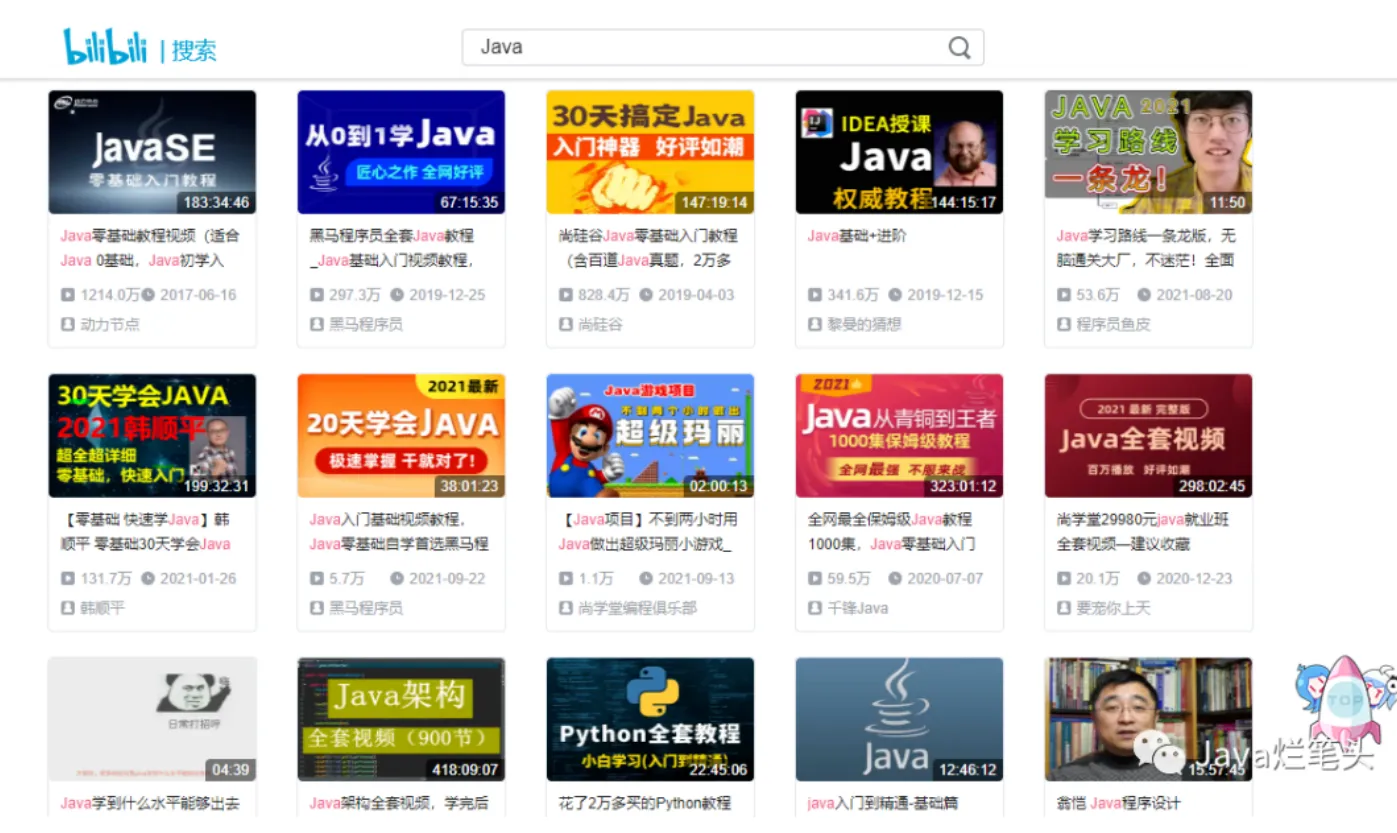1397x833 pixels.
Task: Open the 搜索 link beside logo
Action: click(x=194, y=50)
